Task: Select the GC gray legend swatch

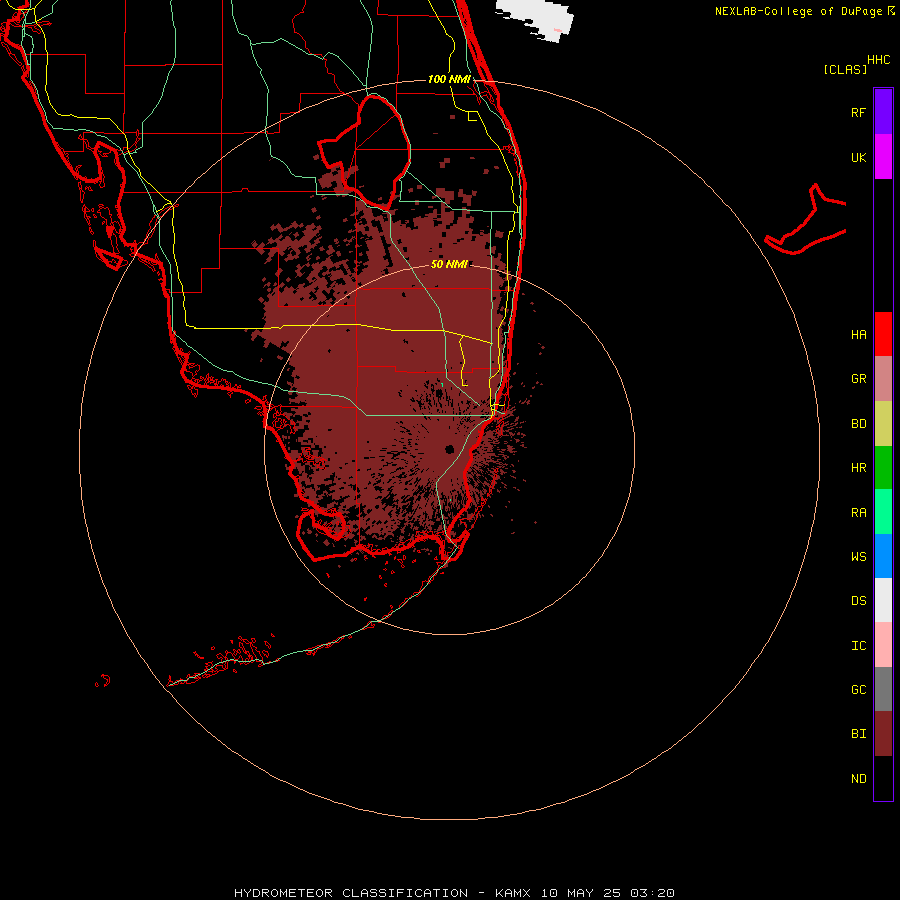Action: point(883,689)
